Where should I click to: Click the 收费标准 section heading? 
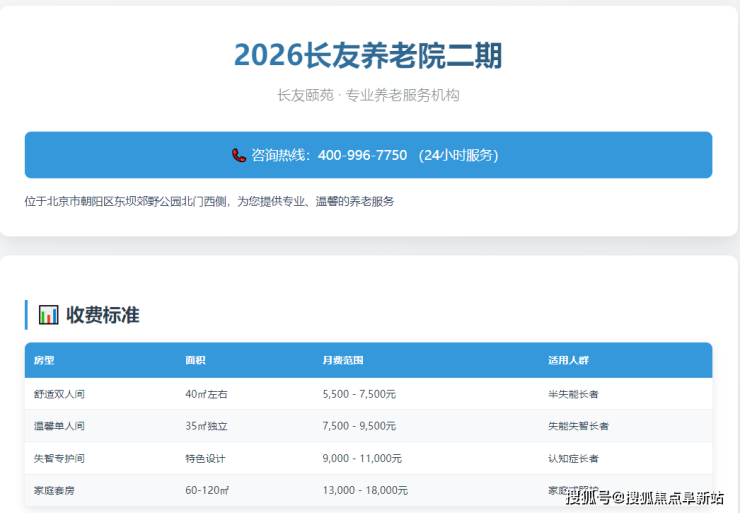[x=102, y=315]
